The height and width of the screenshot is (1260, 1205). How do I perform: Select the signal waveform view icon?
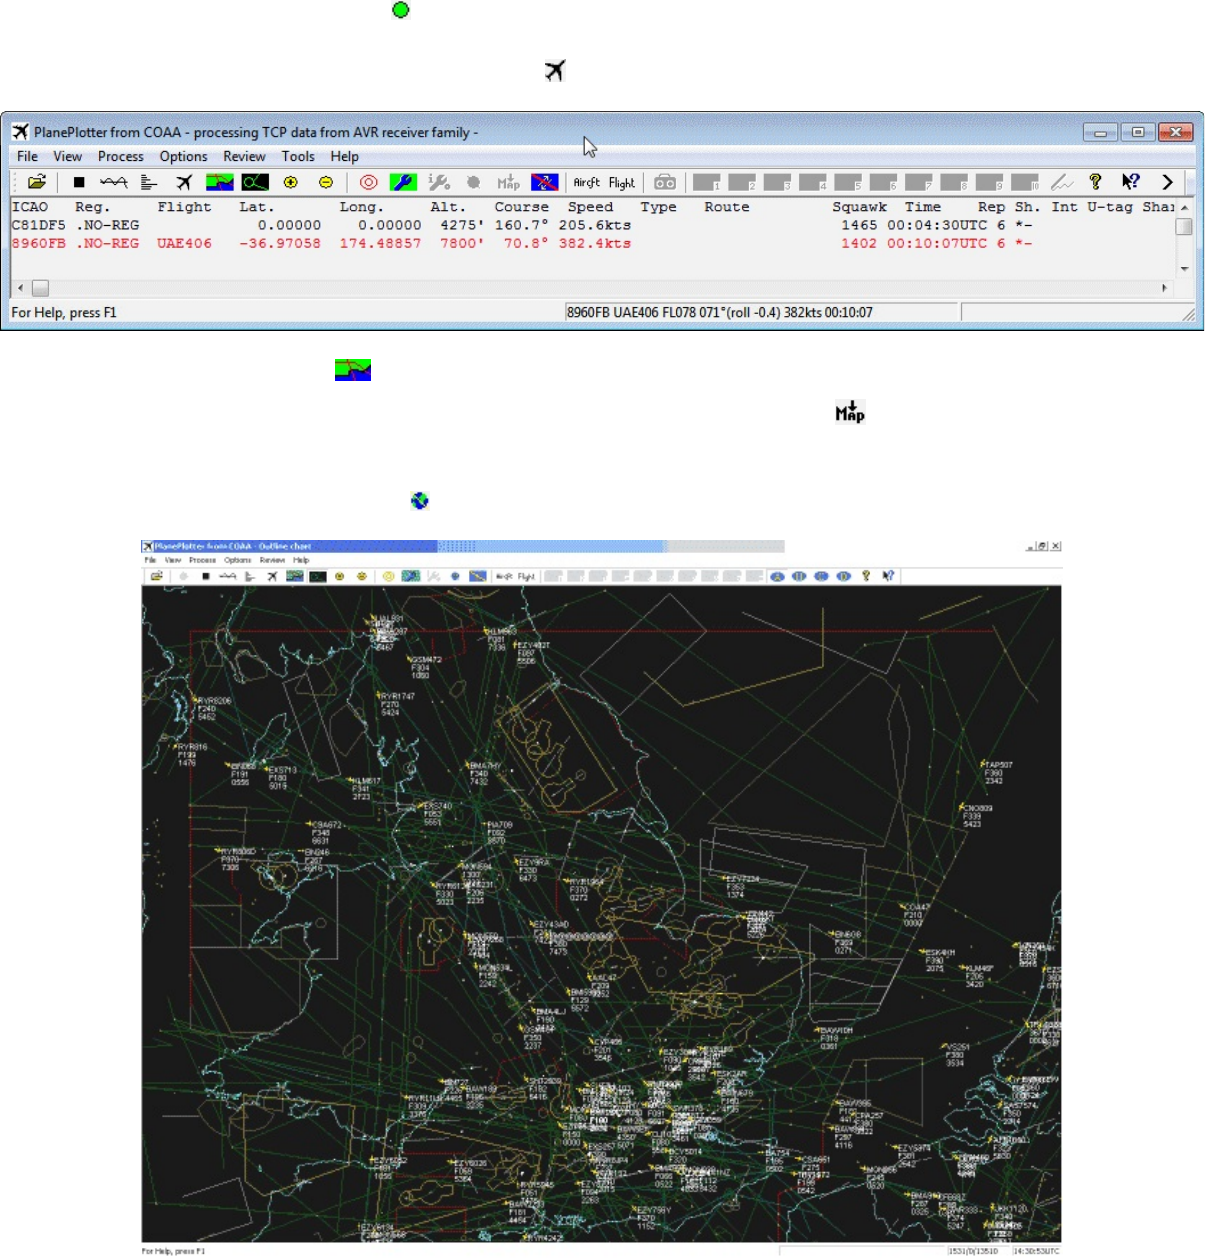(x=114, y=182)
